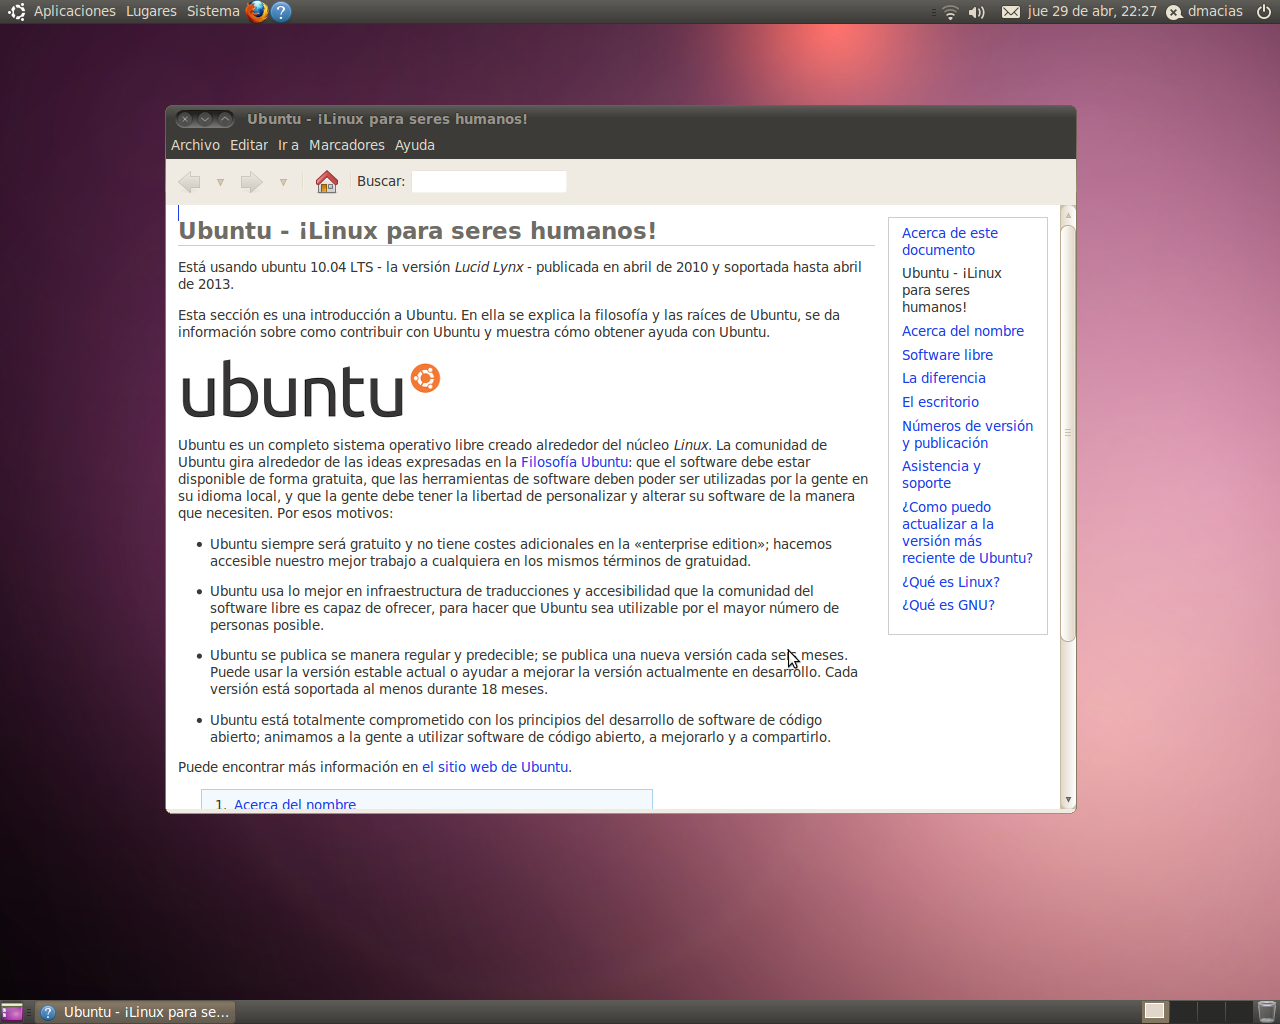Close the help window

(185, 119)
